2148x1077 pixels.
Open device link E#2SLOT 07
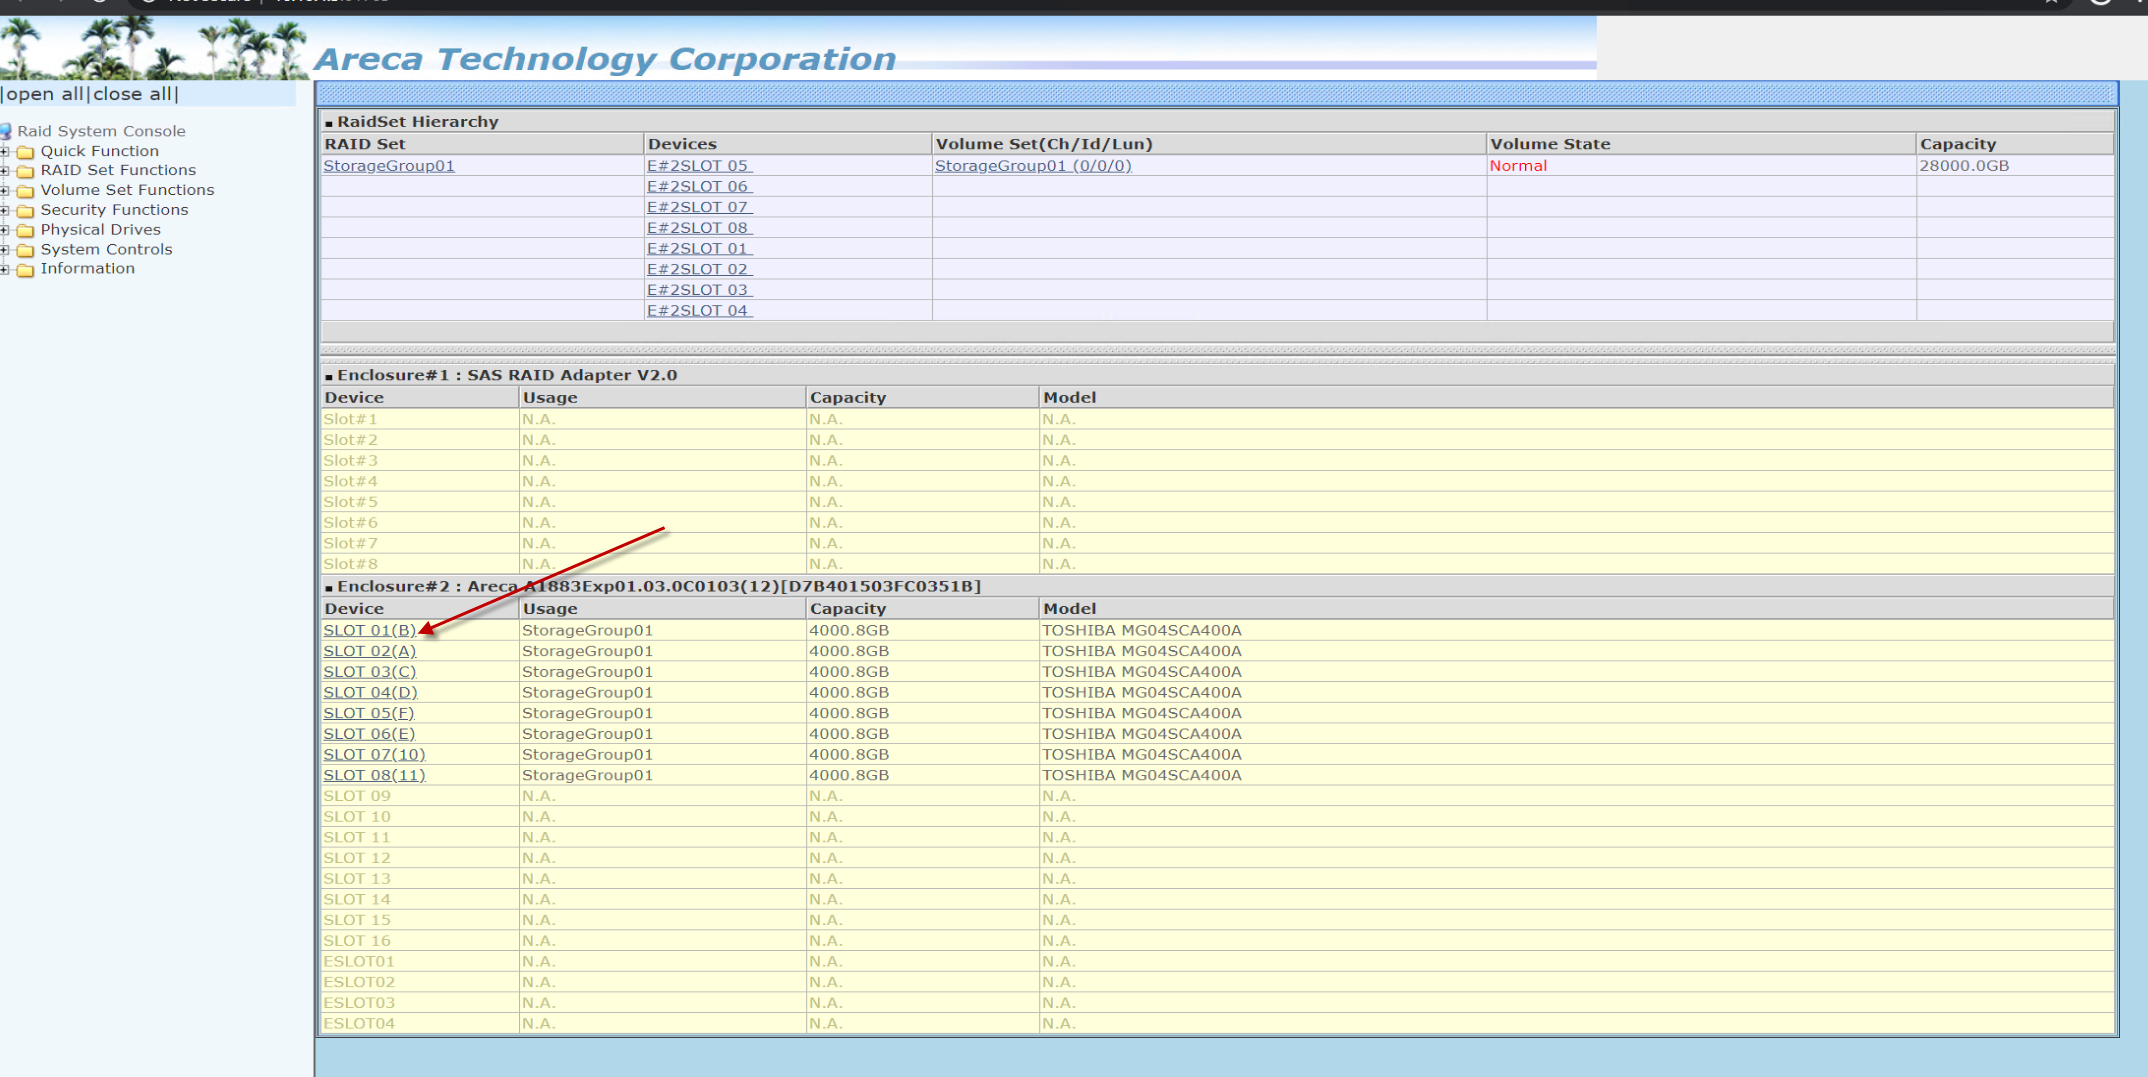[699, 207]
